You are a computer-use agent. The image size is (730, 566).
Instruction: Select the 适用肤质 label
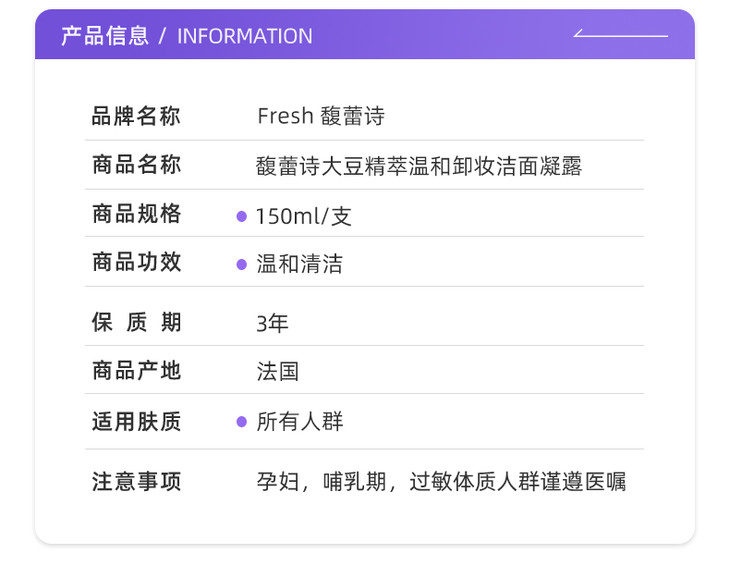[x=136, y=421]
